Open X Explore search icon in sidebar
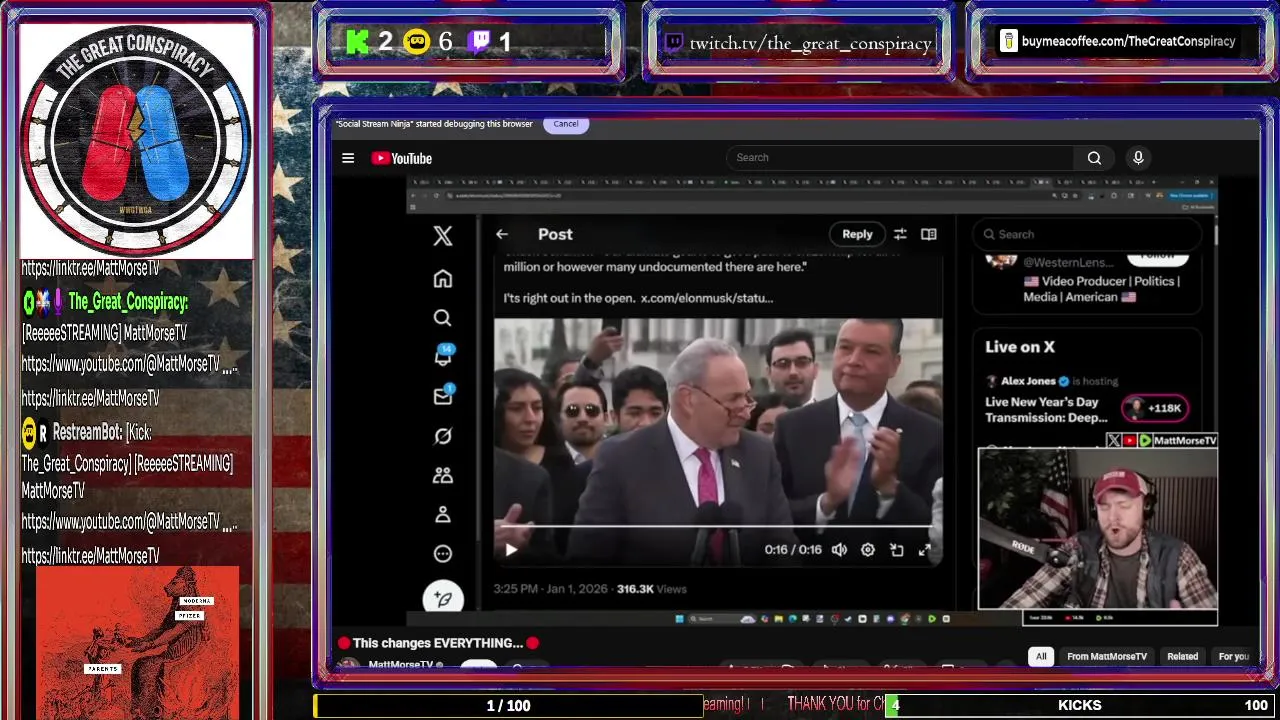1280x720 pixels. [x=443, y=318]
